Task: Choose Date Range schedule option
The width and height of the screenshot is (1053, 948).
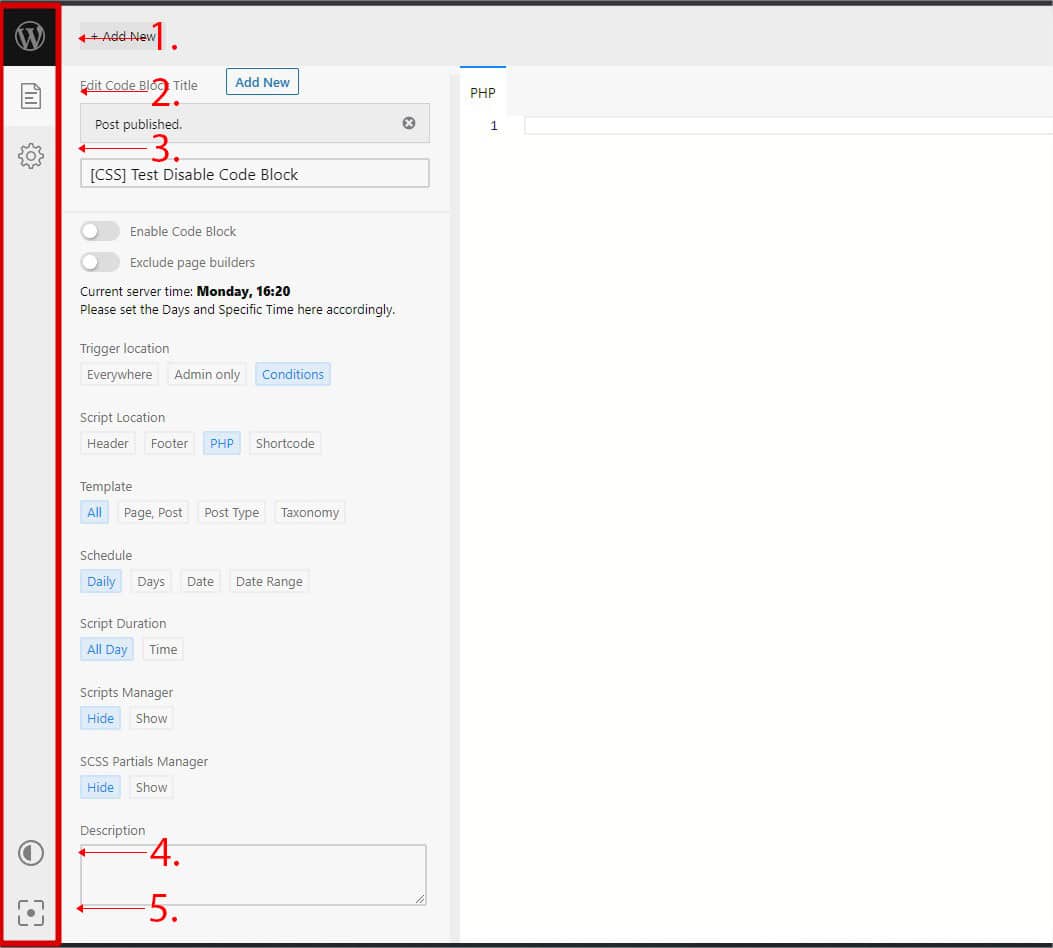Action: tap(269, 581)
